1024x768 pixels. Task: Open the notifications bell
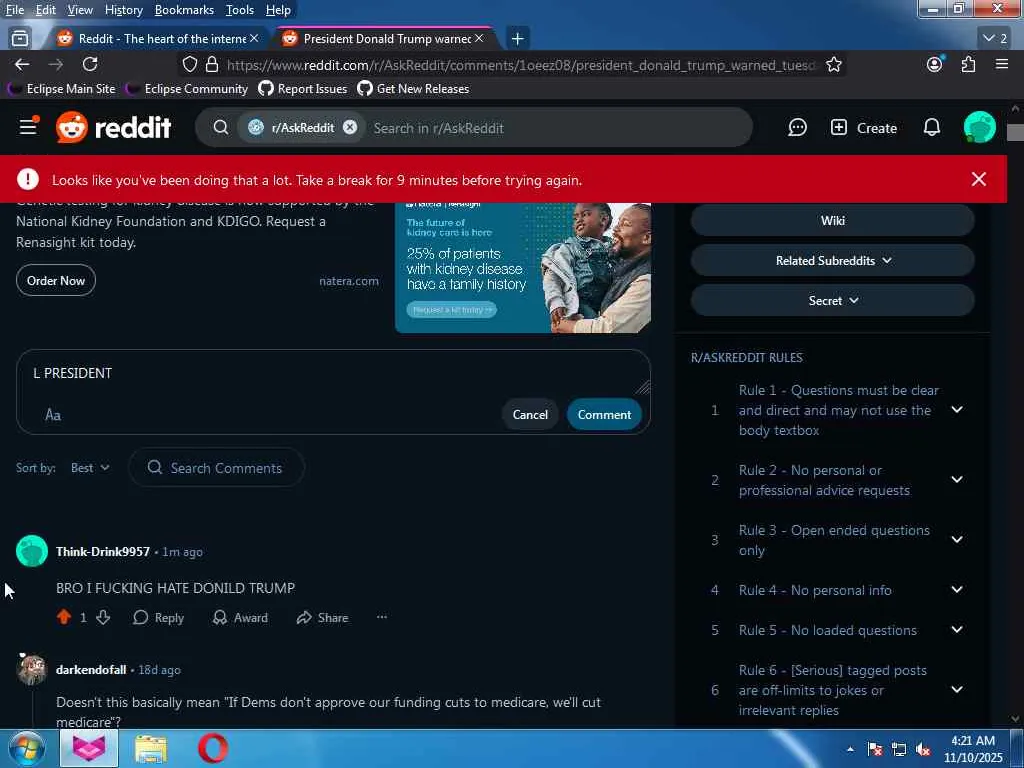931,127
